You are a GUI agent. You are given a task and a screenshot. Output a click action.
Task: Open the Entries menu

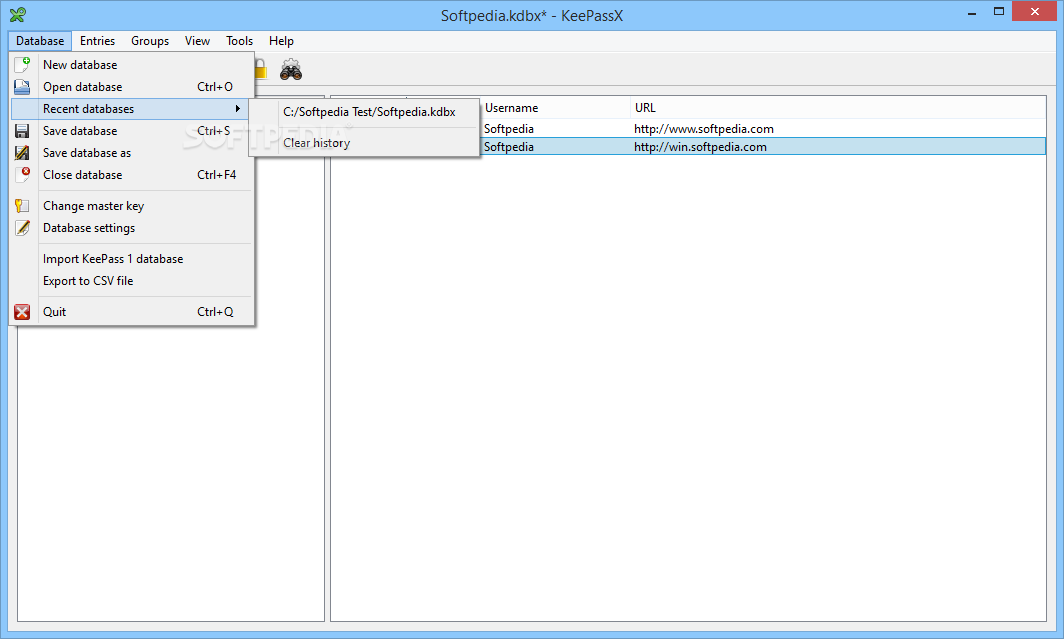point(97,41)
